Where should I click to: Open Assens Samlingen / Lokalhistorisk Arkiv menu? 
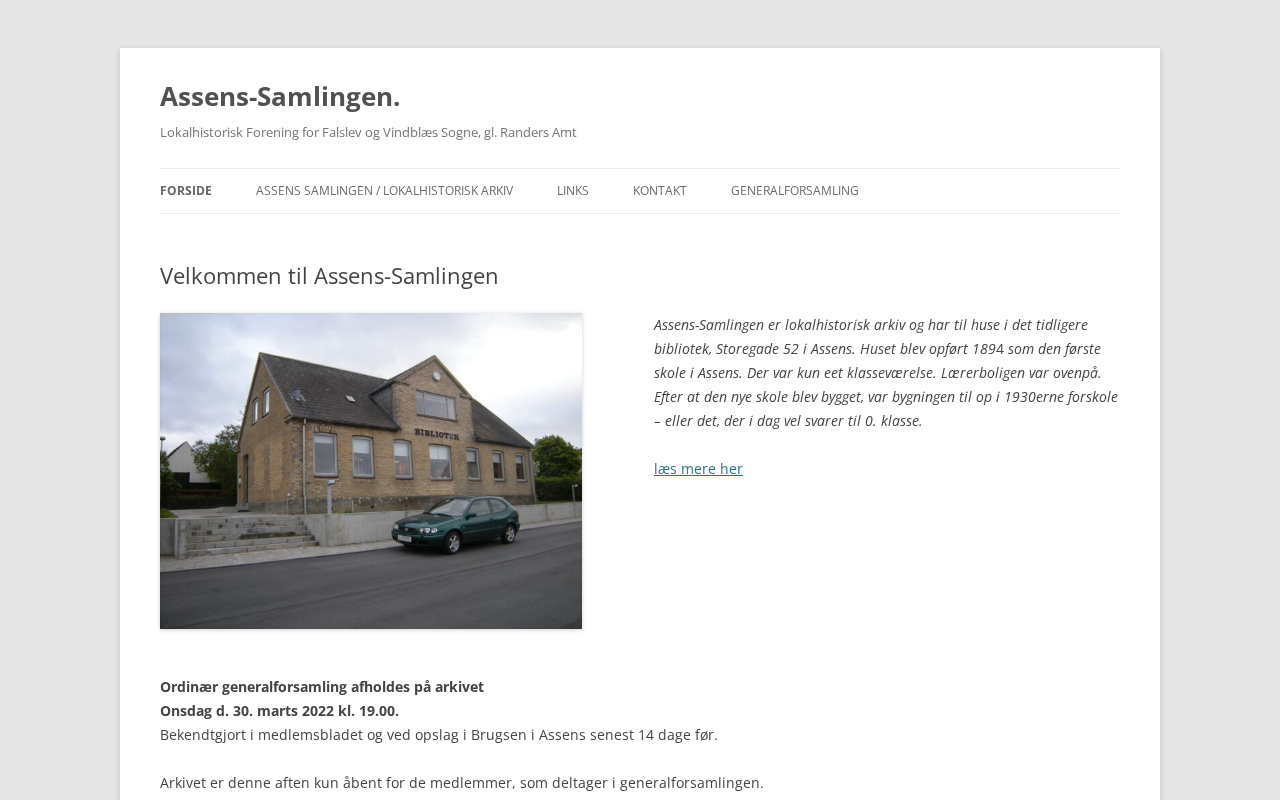(x=384, y=190)
